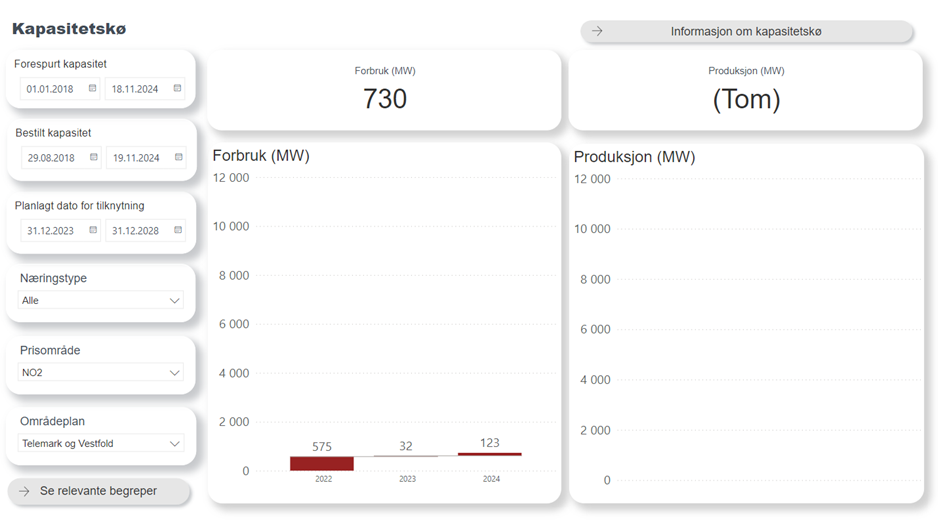Click the Informasjon om kapasitetskø button

pos(746,32)
